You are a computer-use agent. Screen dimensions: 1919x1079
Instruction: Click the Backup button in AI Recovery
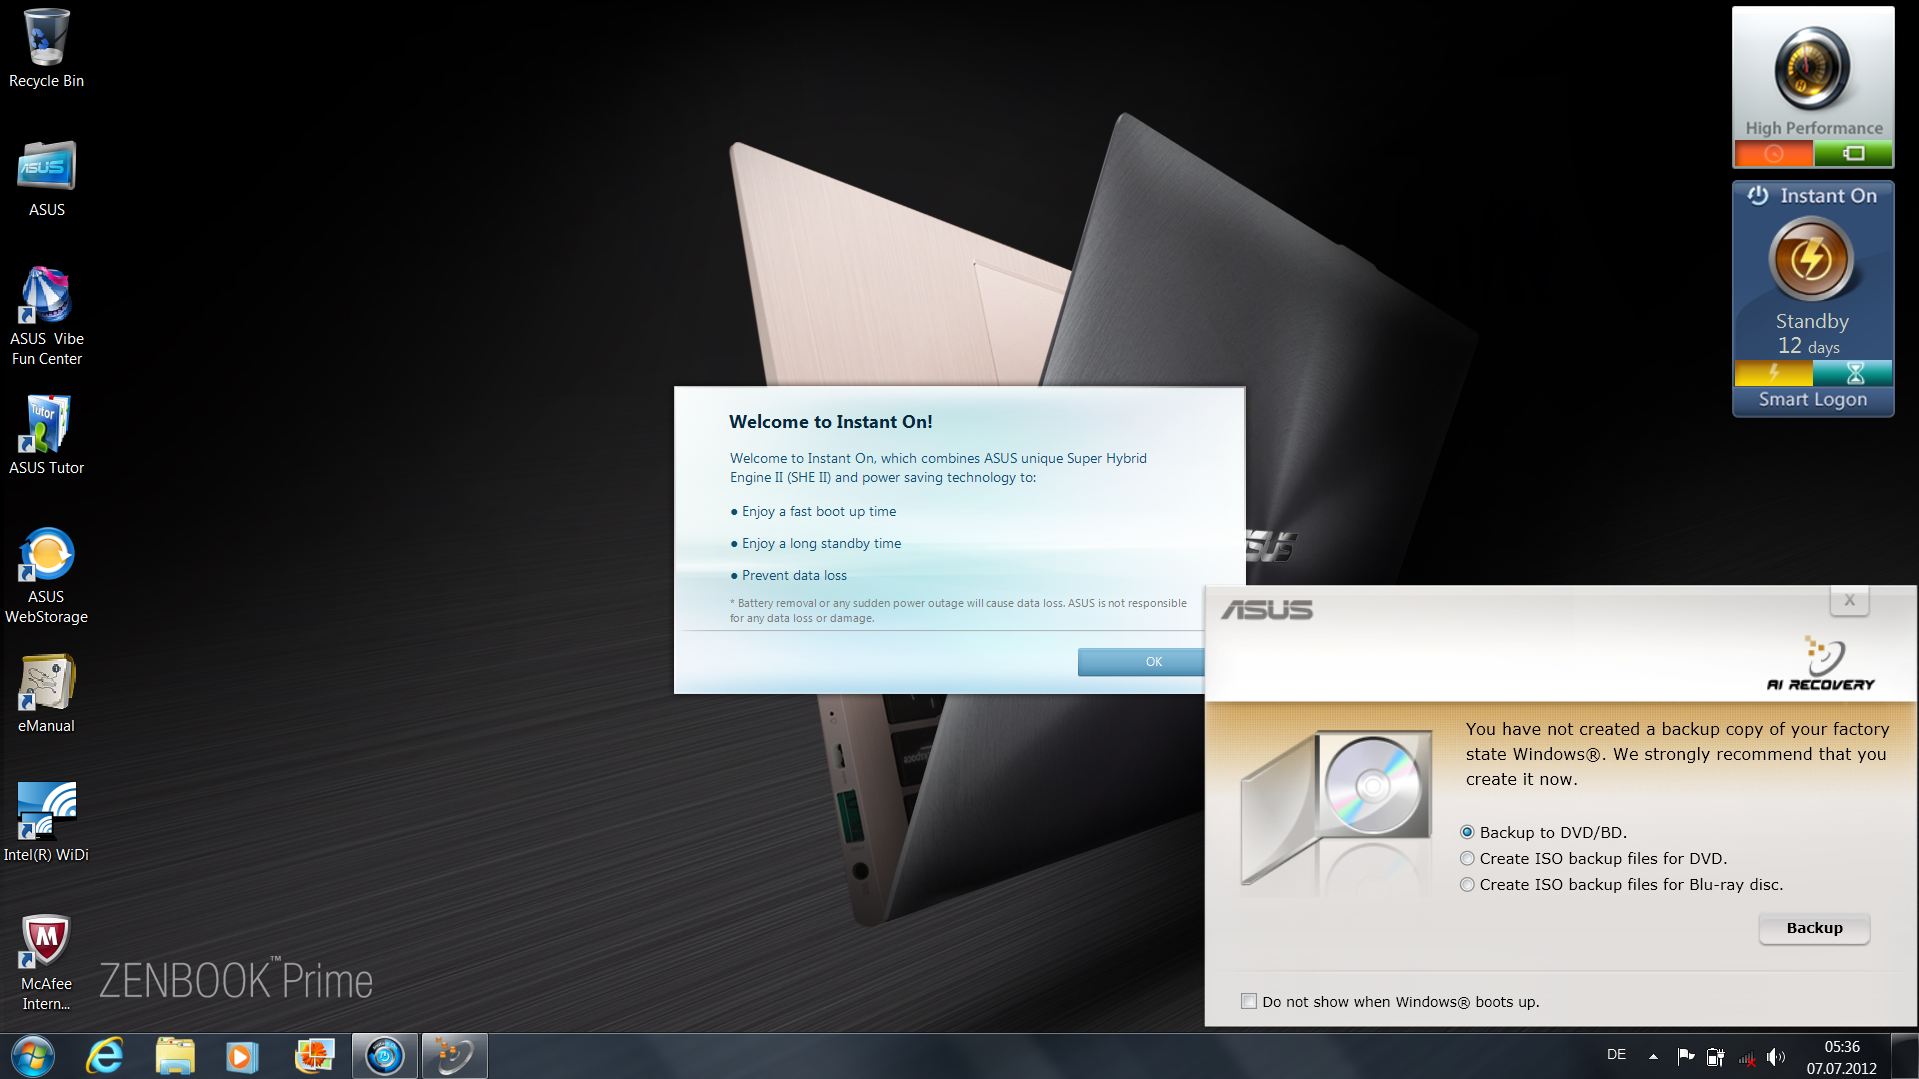point(1814,928)
